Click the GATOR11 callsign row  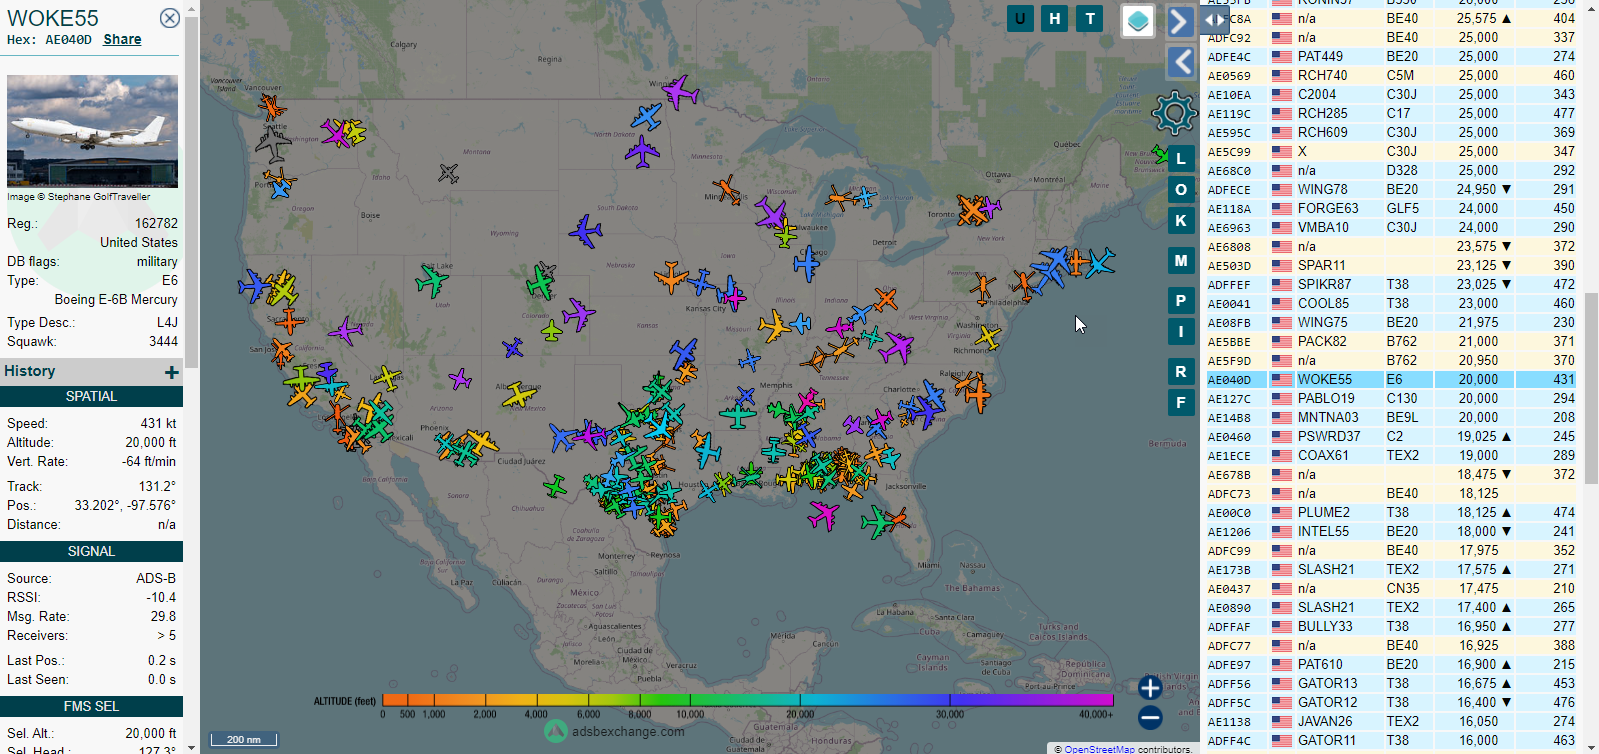pyautogui.click(x=1391, y=741)
